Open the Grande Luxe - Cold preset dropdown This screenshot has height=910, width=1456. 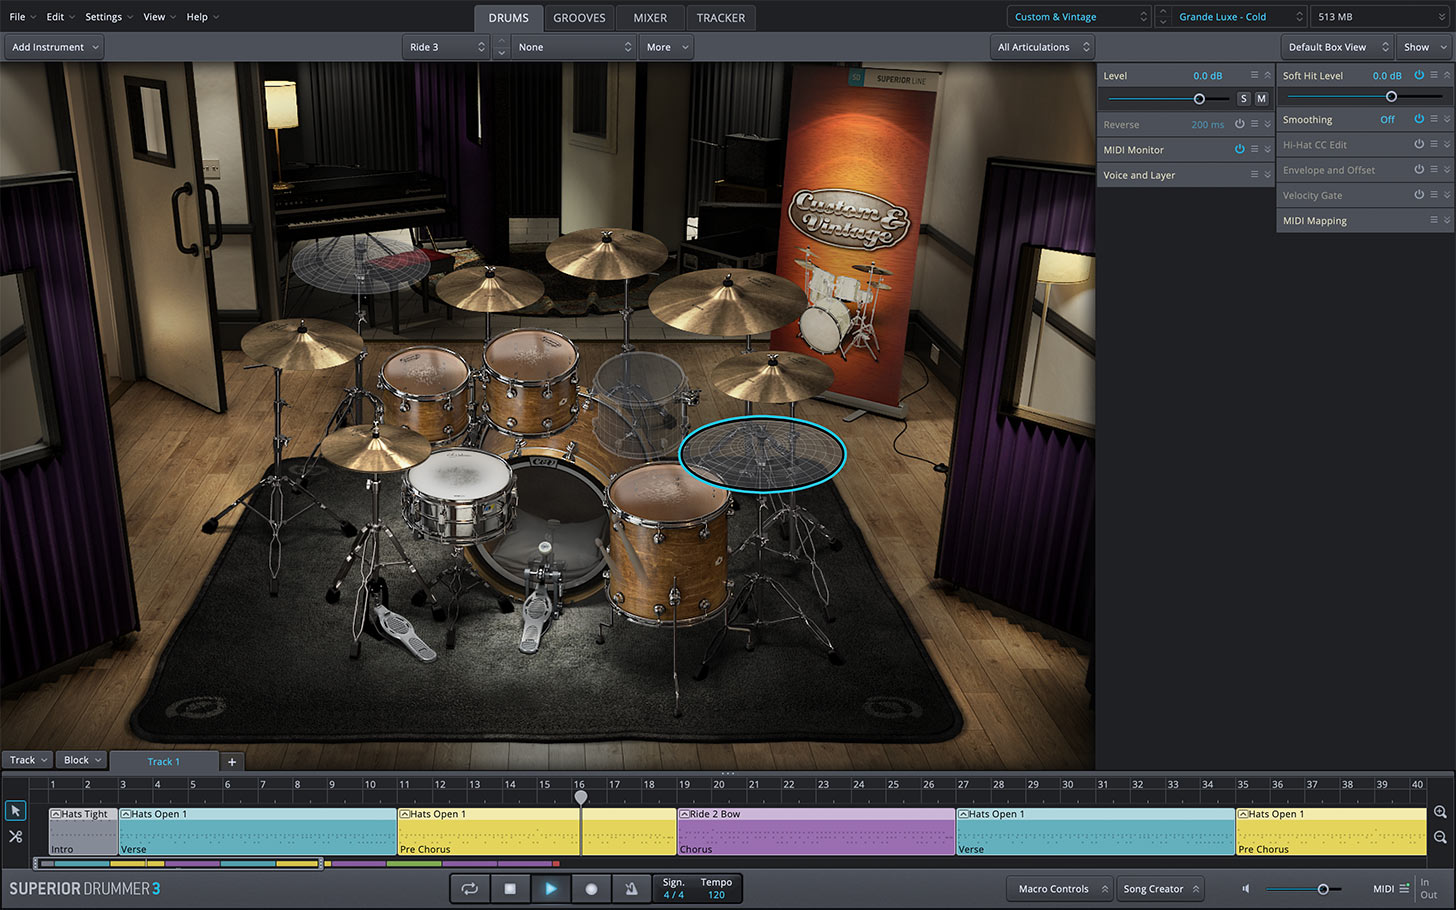[x=1239, y=17]
